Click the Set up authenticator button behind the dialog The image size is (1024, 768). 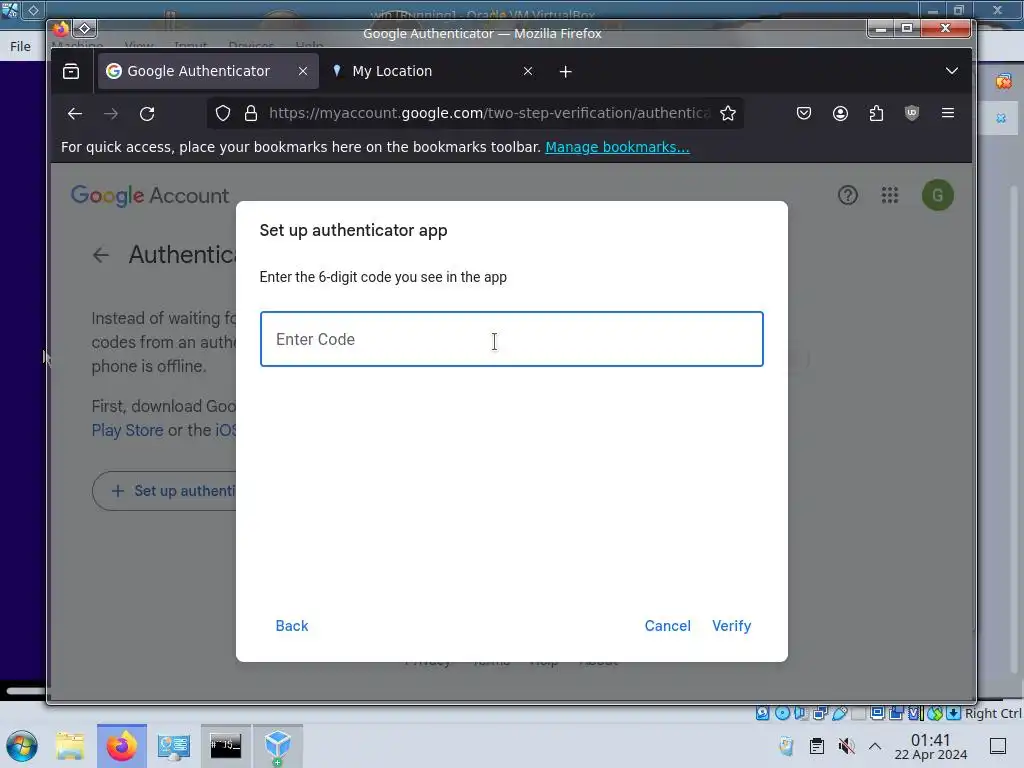pos(165,491)
